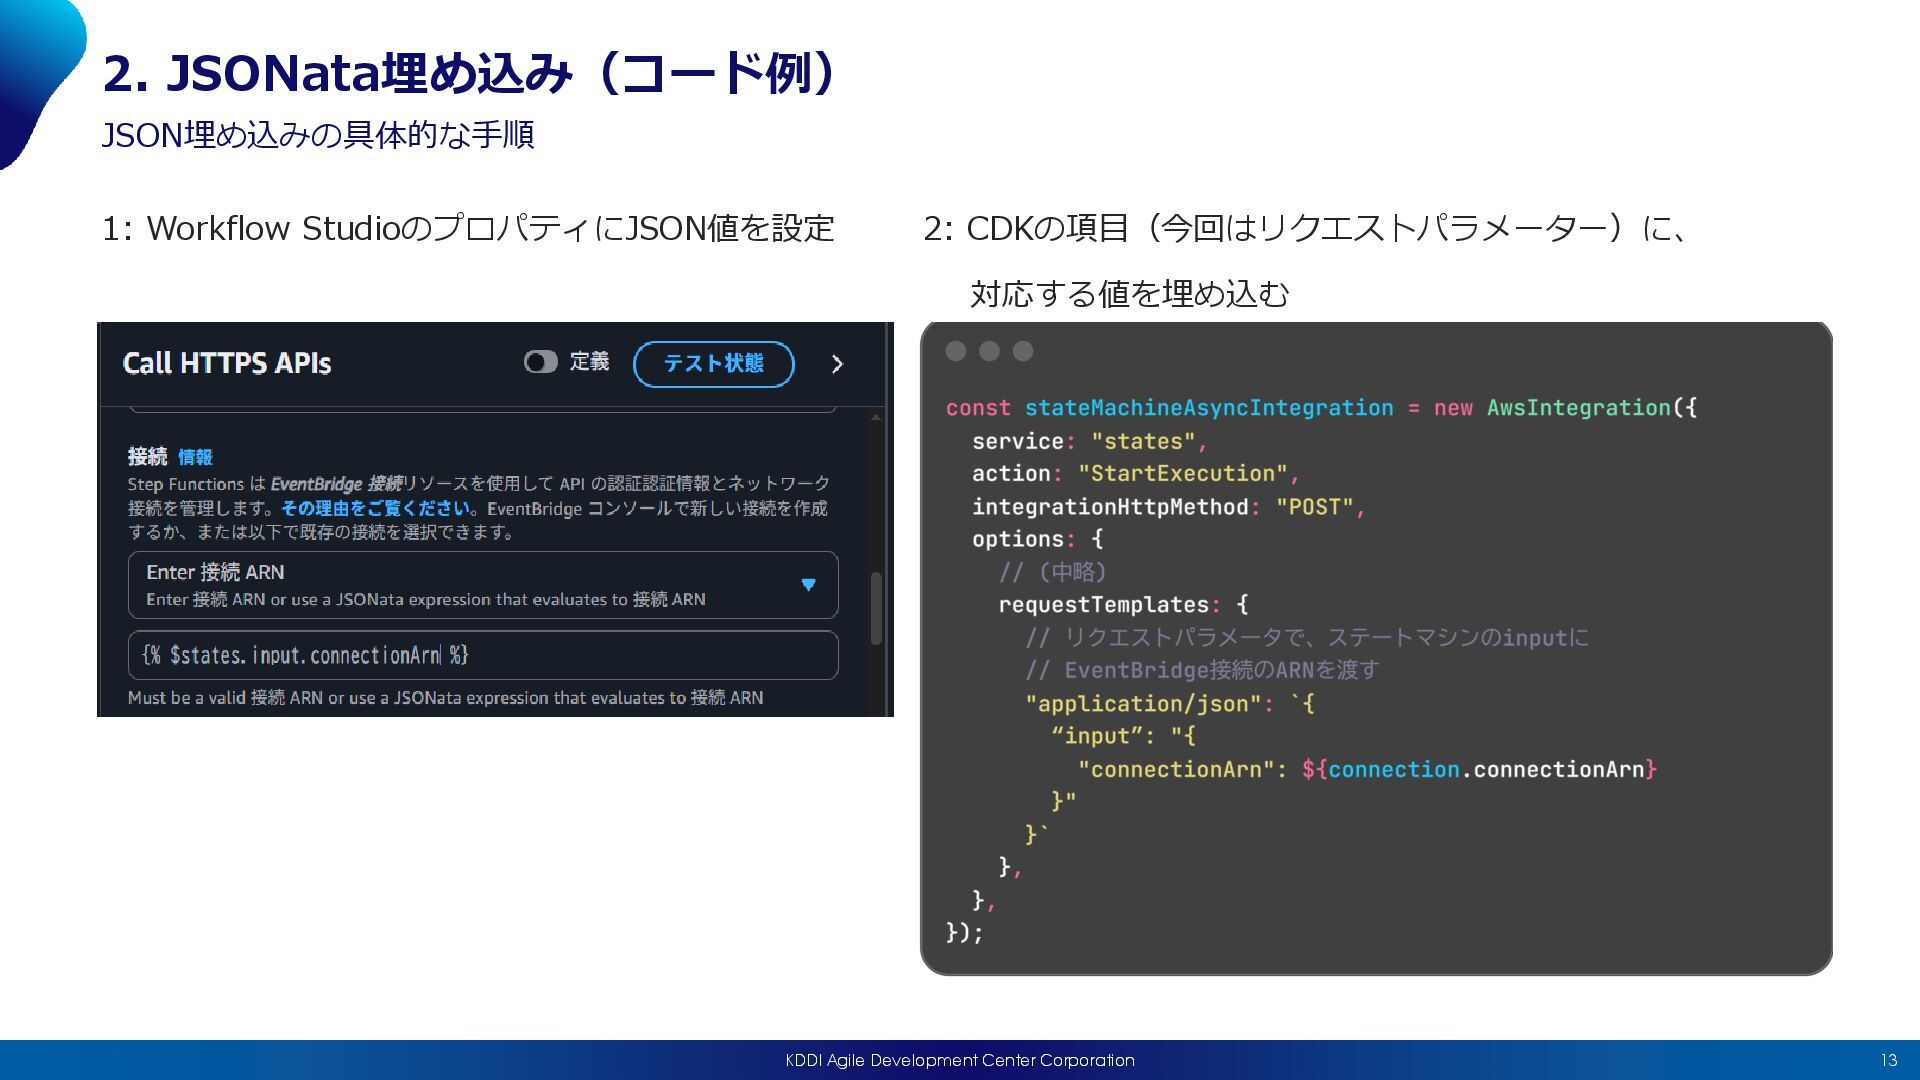Open the 情報 link next to 接続

pyautogui.click(x=195, y=457)
